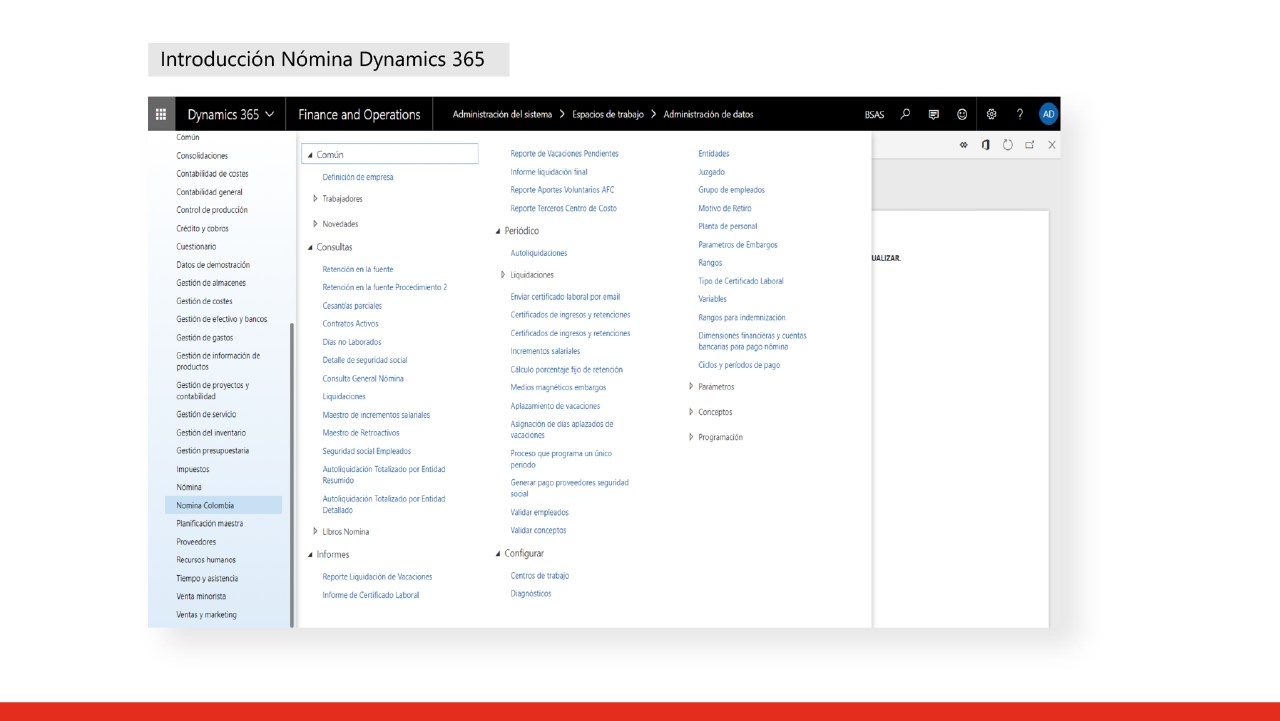Image resolution: width=1280 pixels, height=721 pixels.
Task: Expand the Liquidaciones group under Periódico
Action: pos(503,274)
